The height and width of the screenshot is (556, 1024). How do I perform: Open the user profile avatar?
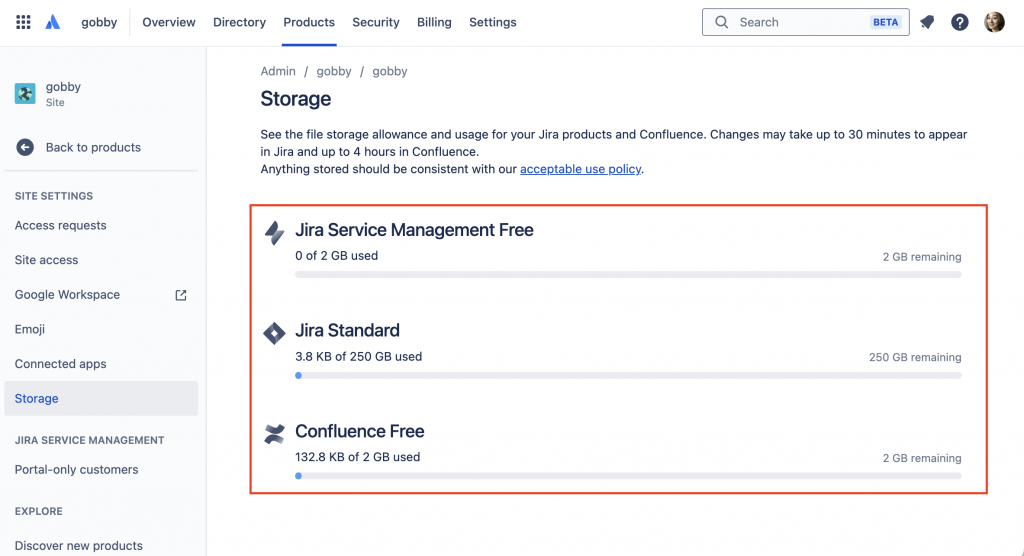click(994, 22)
